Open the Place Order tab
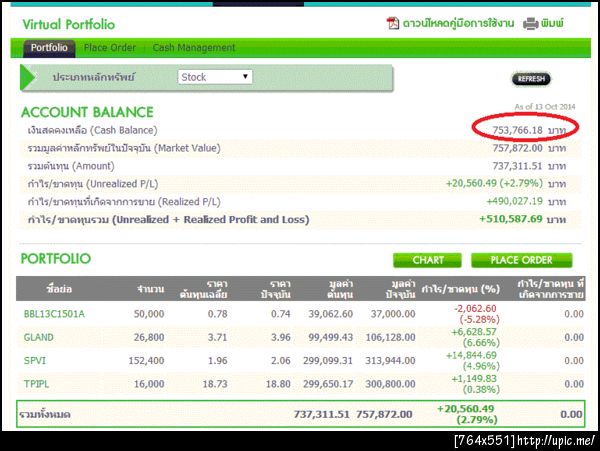The image size is (600, 451). click(110, 48)
